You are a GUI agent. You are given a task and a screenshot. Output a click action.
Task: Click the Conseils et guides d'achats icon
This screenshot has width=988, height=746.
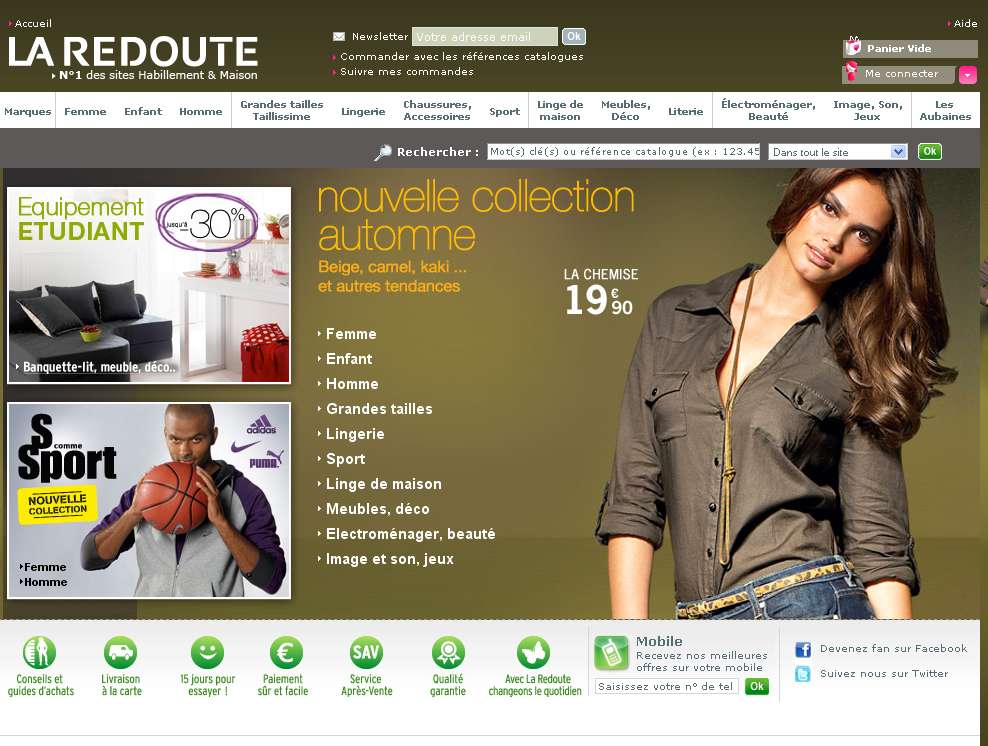(x=39, y=653)
